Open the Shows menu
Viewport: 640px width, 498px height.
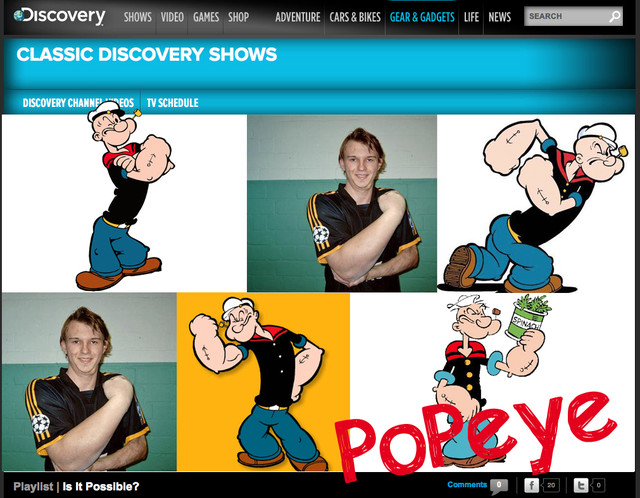coord(138,17)
